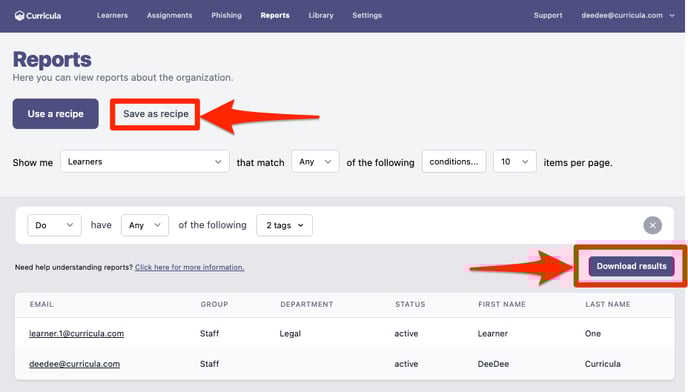Click the EMAIL column header

tap(42, 304)
